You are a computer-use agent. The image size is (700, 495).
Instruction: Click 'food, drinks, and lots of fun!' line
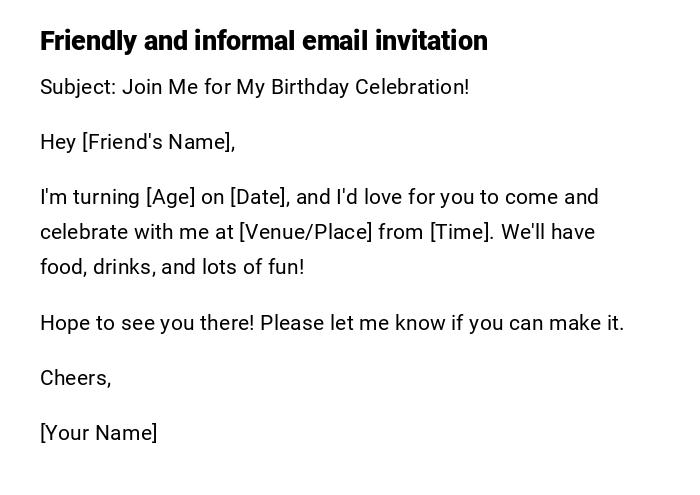click(x=172, y=267)
